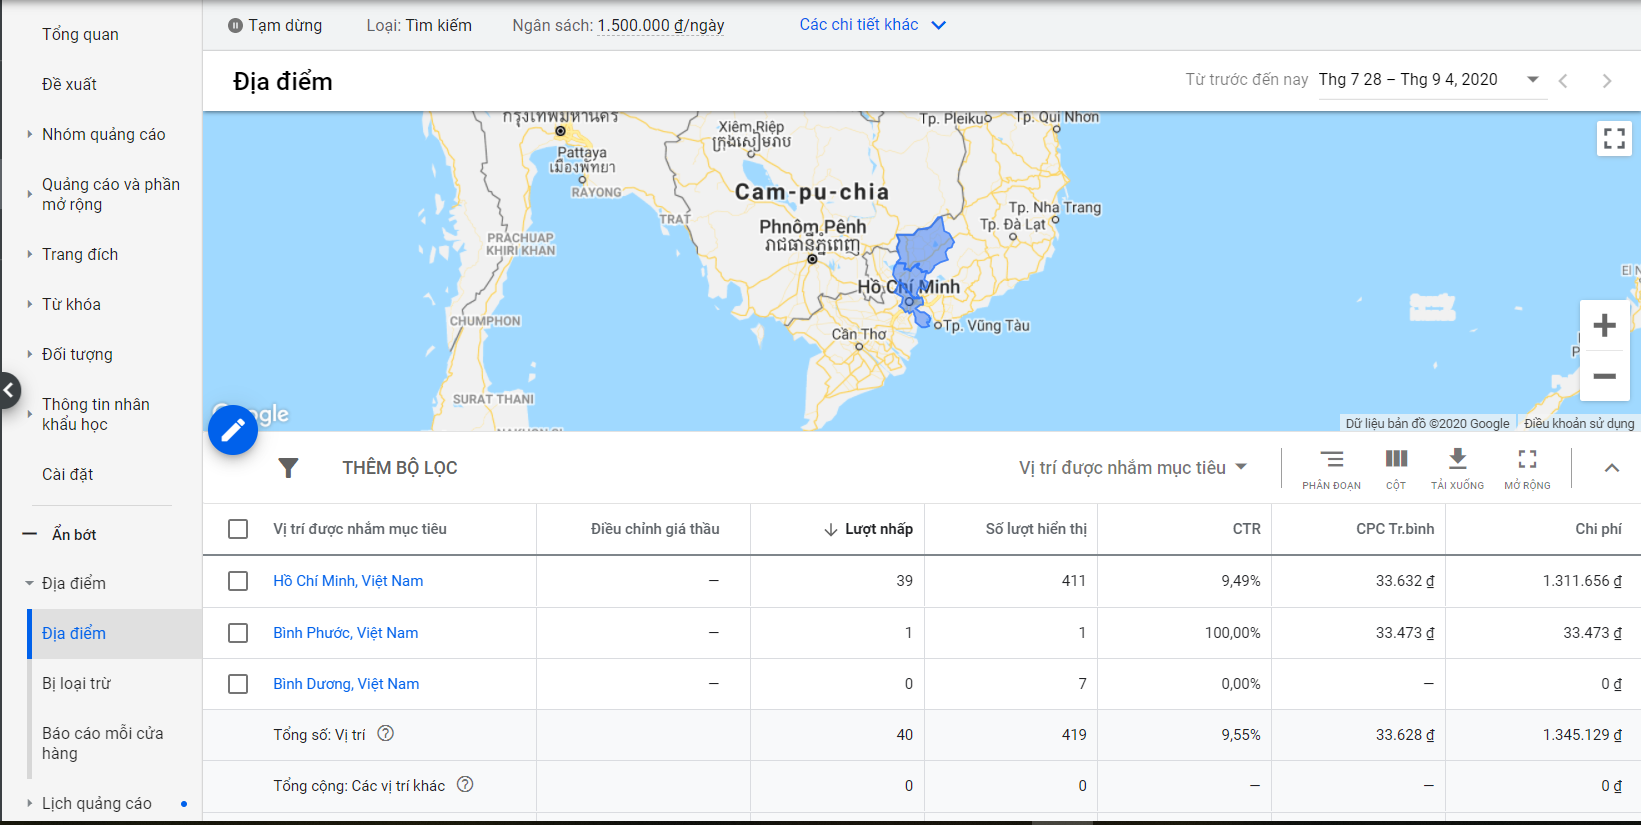Zoom in on the map
This screenshot has height=825, width=1641.
(x=1604, y=326)
